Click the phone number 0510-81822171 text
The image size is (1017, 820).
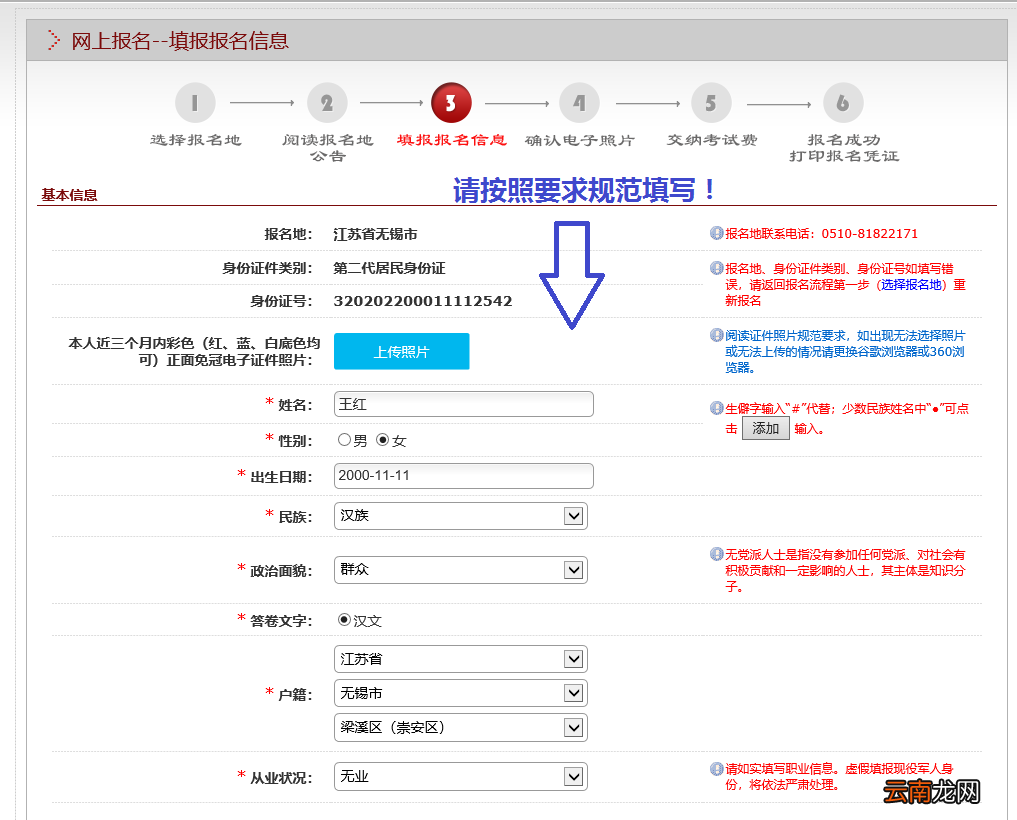pyautogui.click(x=869, y=234)
